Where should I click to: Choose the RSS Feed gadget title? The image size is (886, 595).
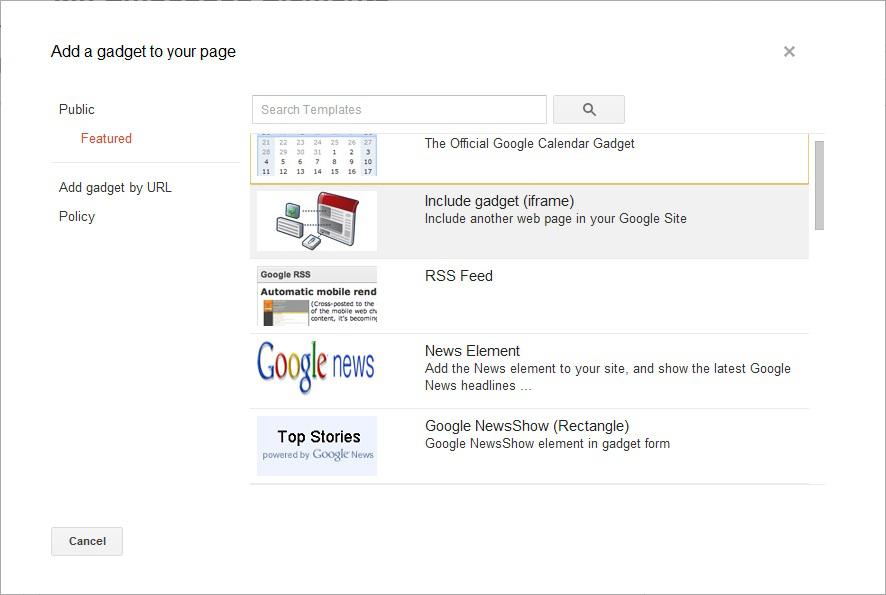[459, 276]
